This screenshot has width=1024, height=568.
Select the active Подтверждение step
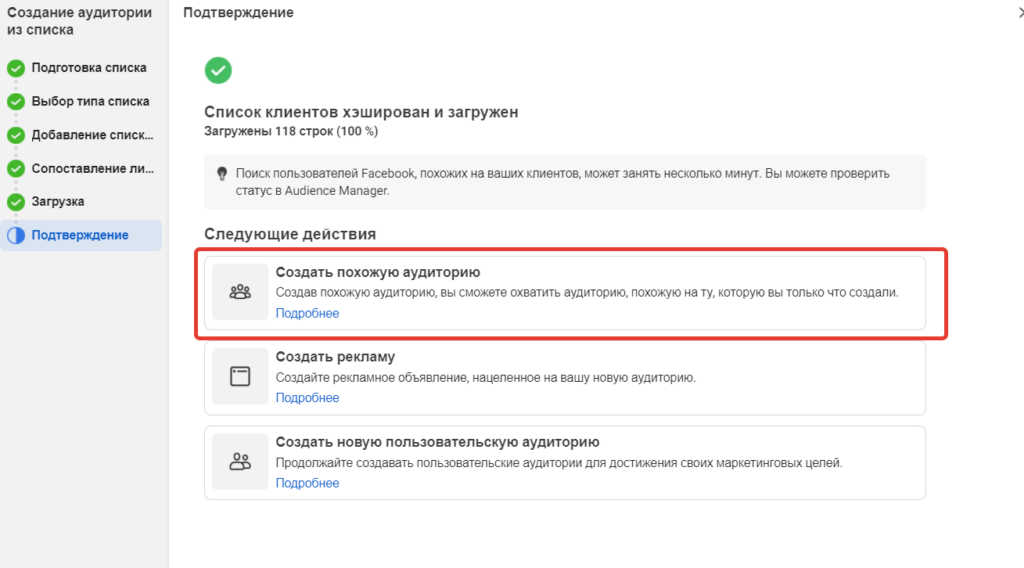(x=81, y=235)
